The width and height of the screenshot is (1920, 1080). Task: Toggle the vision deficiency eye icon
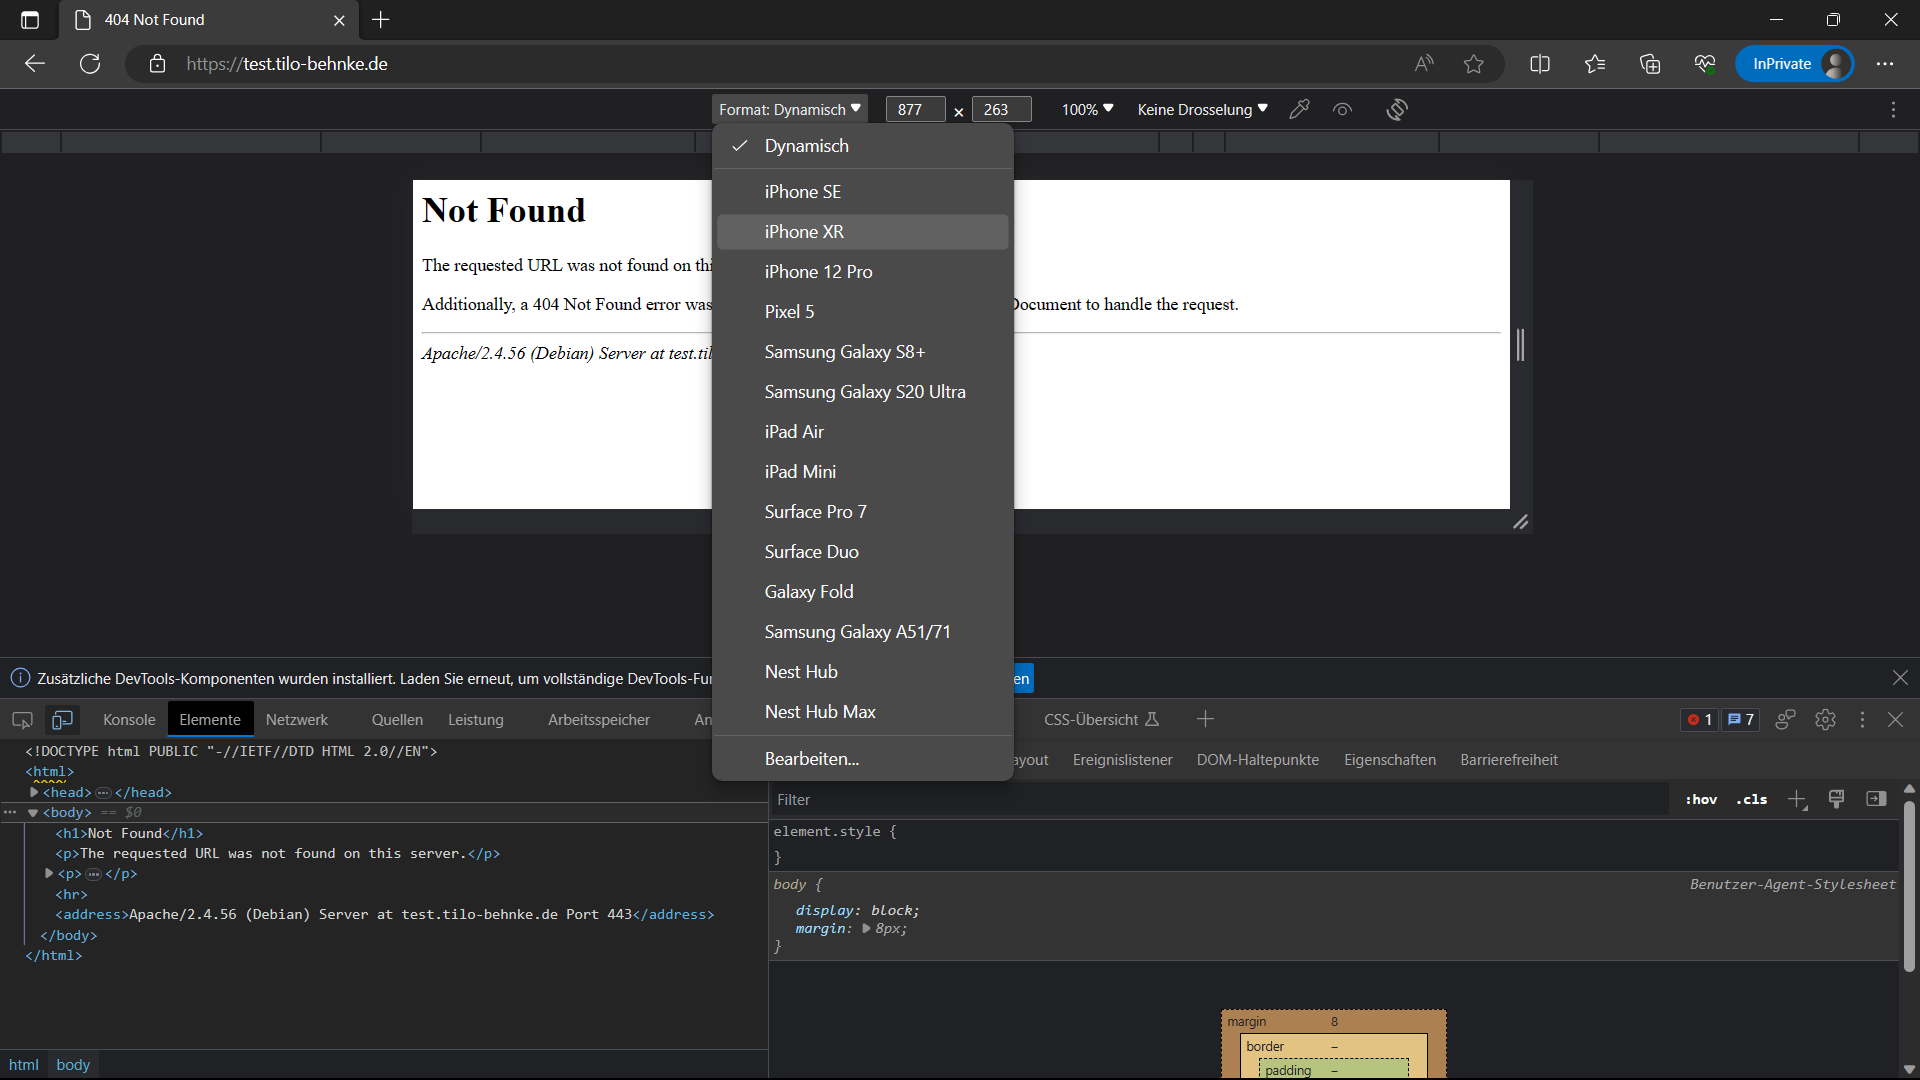click(x=1342, y=109)
